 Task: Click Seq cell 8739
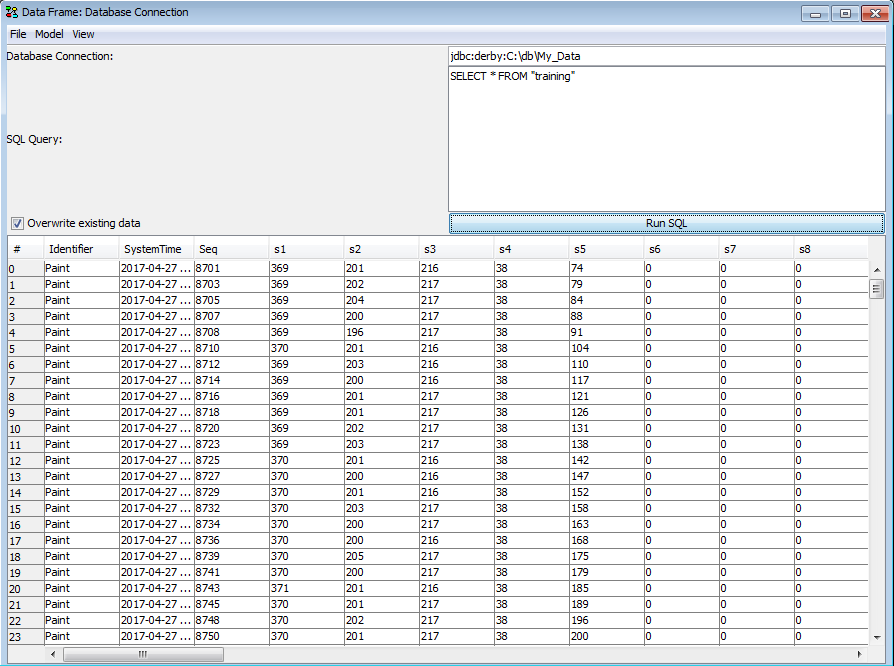click(x=231, y=556)
